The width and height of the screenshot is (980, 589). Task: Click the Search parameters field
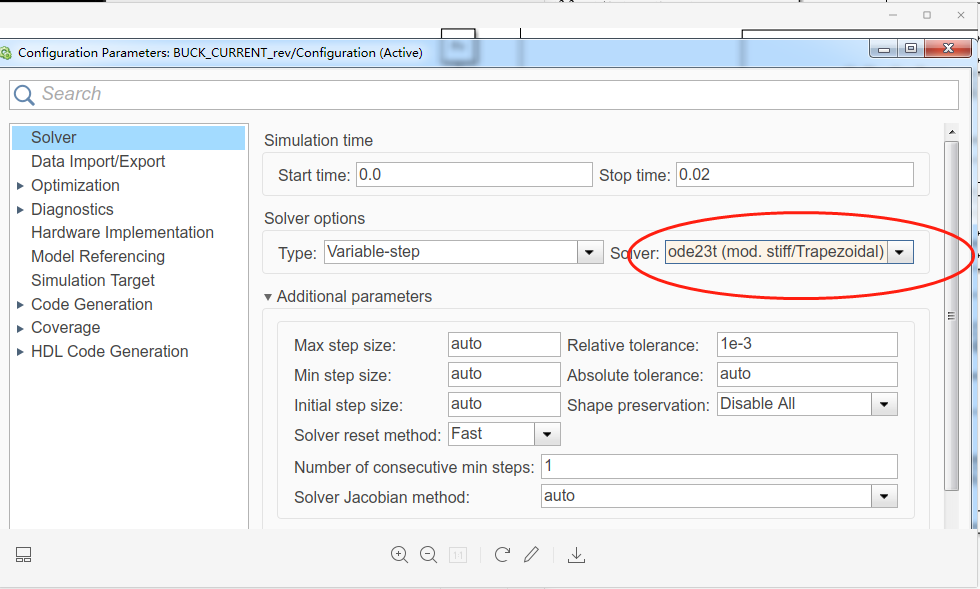tap(484, 95)
